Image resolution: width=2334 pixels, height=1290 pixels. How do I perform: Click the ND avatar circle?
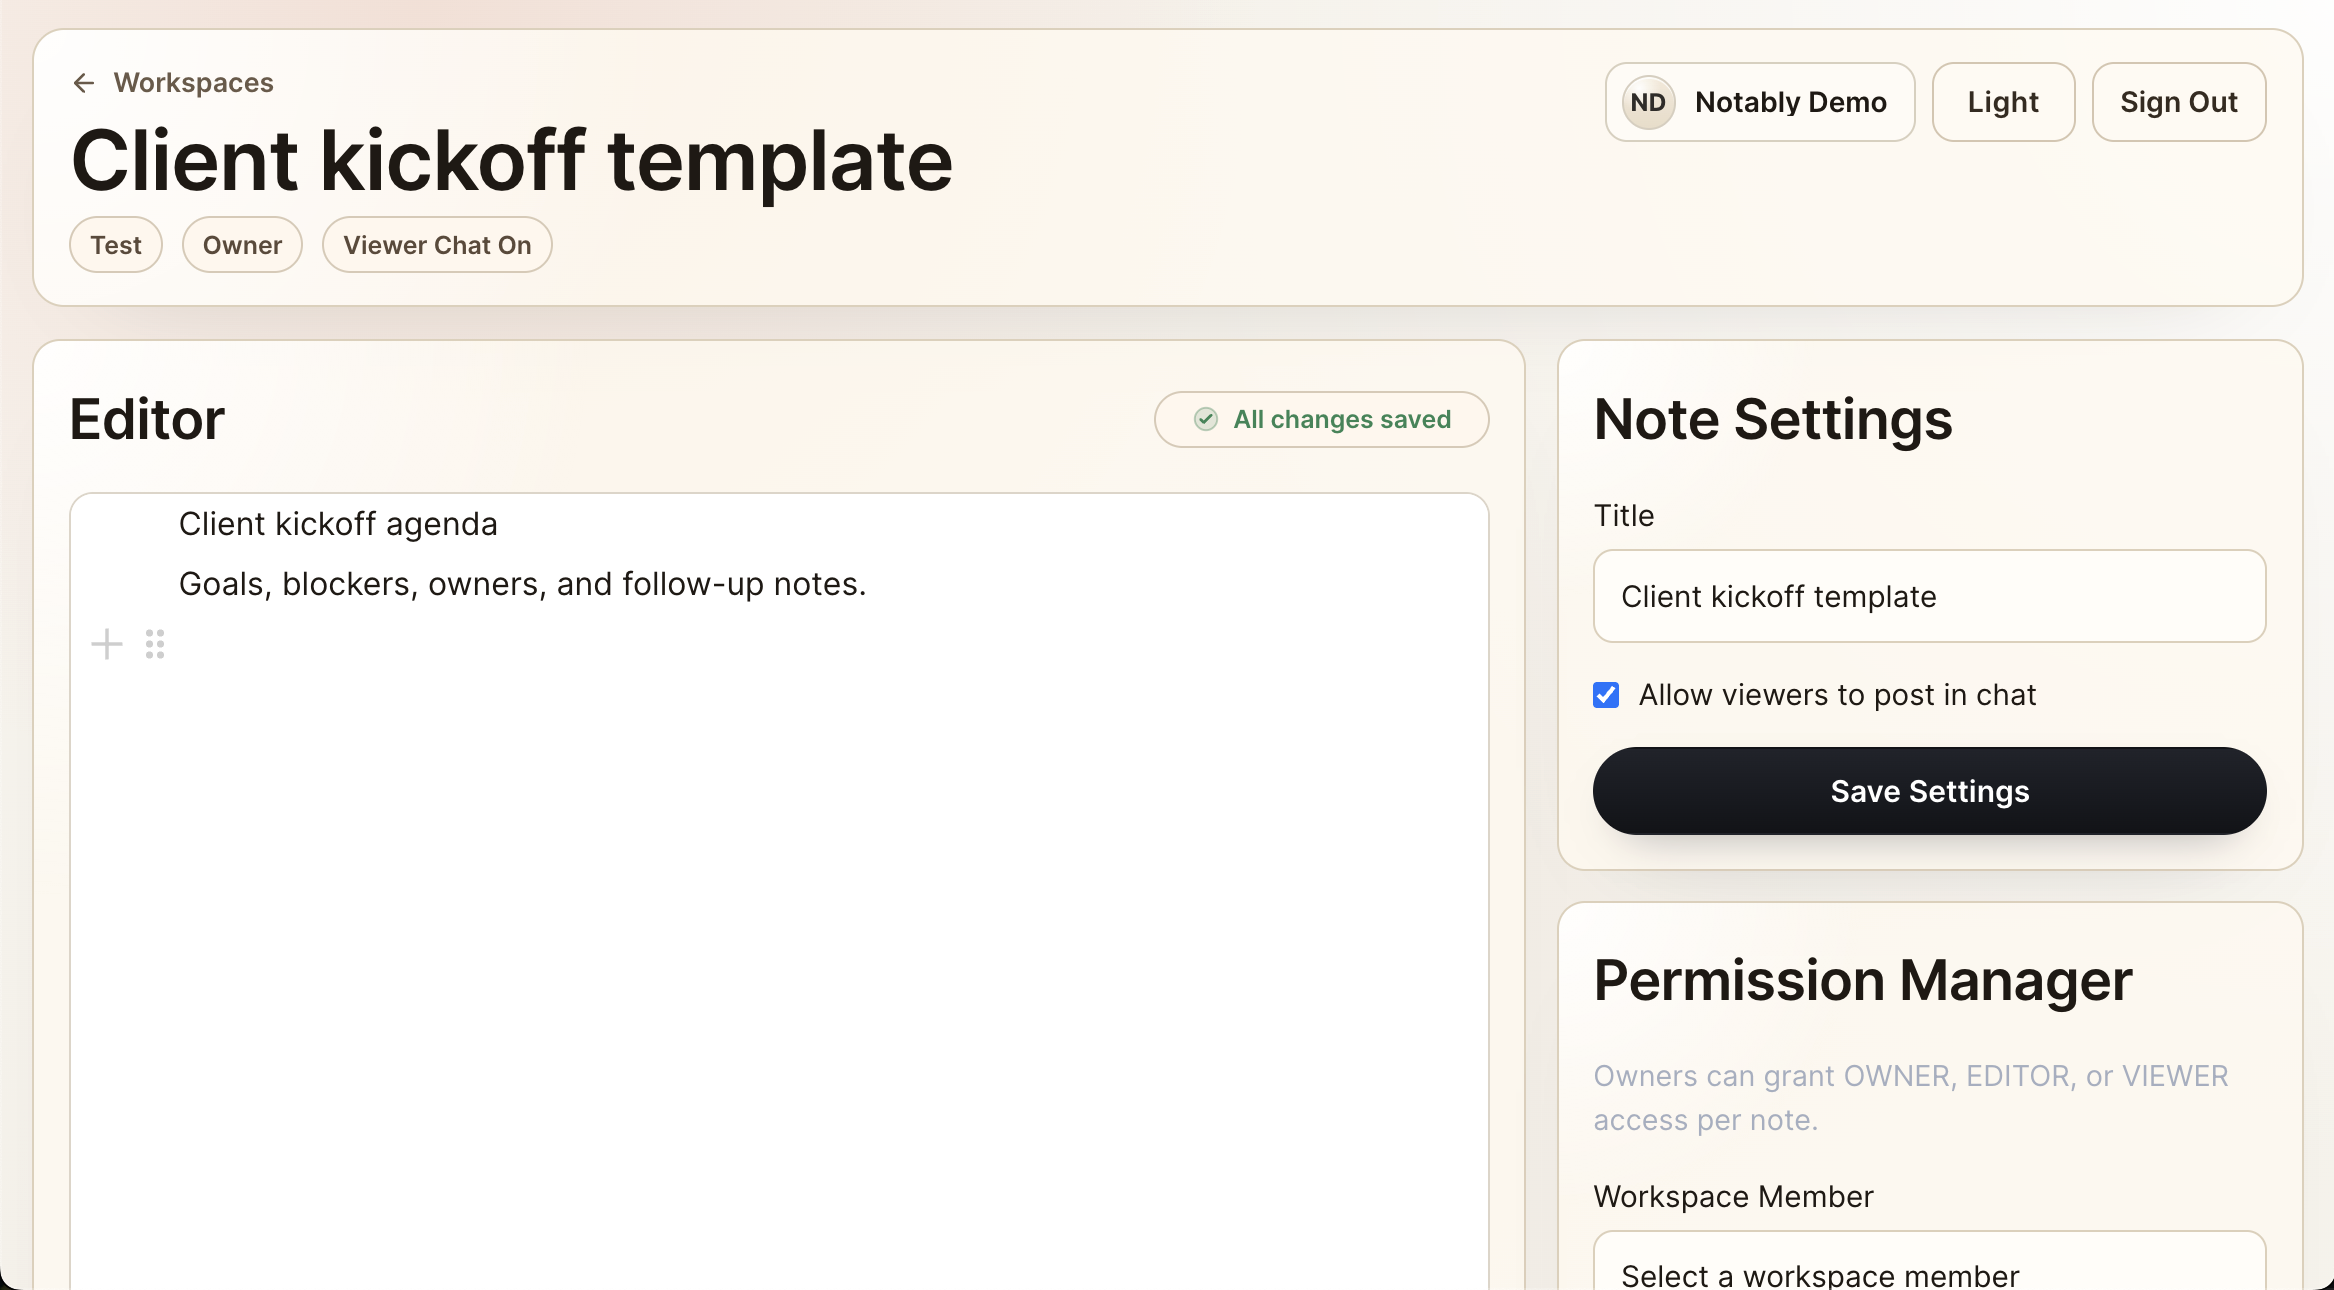(x=1648, y=102)
